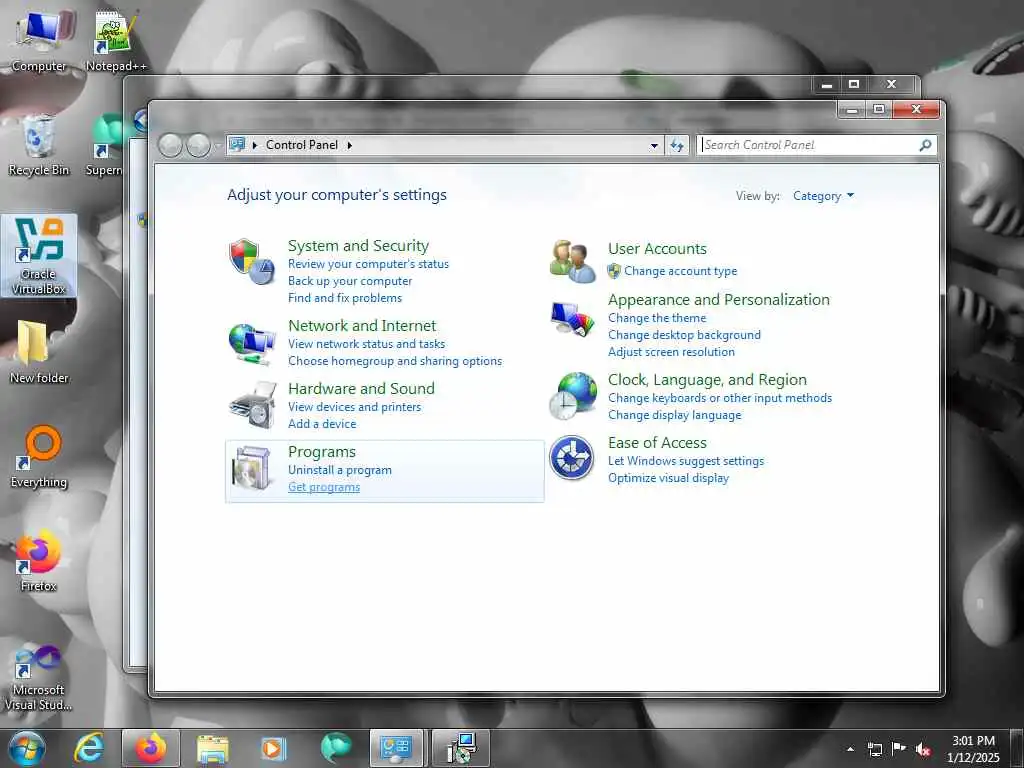This screenshot has height=768, width=1024.
Task: Click Let Windows suggest settings link
Action: [686, 461]
